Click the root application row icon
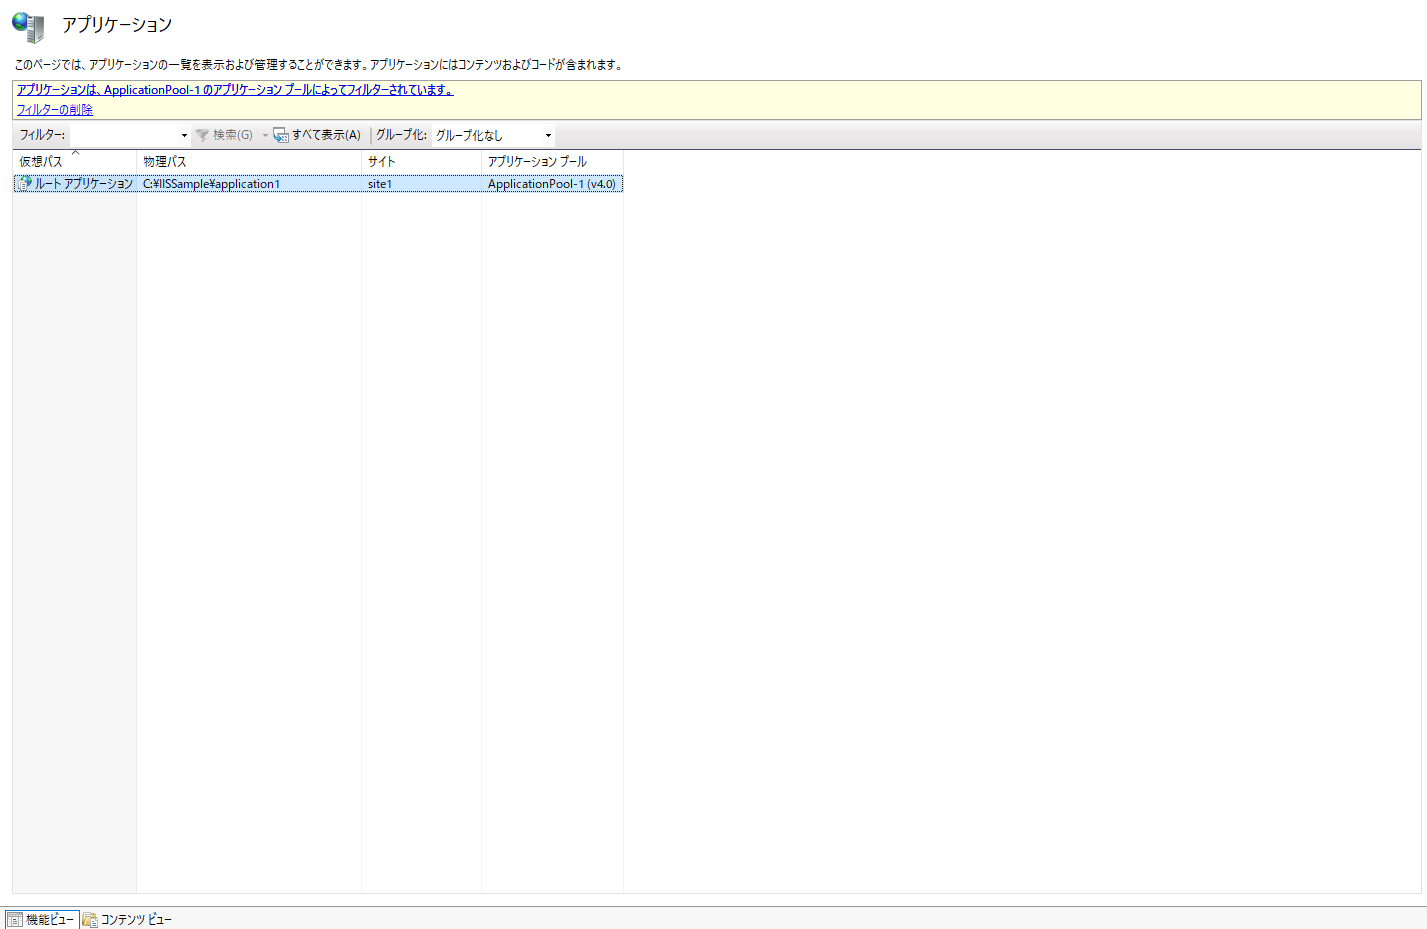Screen dimensions: 1427x929 pos(25,183)
